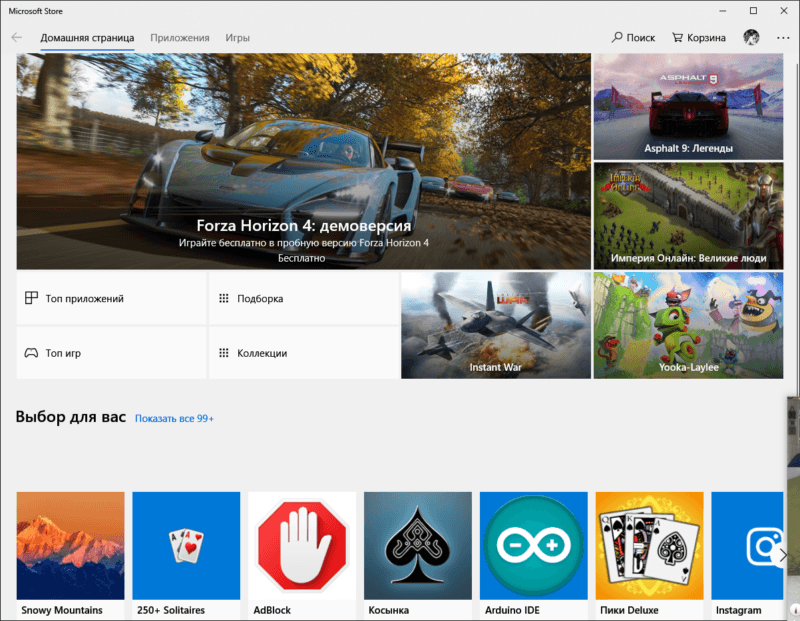800x621 pixels.
Task: Open the Asphalt 9: Легенды tile
Action: tap(688, 107)
